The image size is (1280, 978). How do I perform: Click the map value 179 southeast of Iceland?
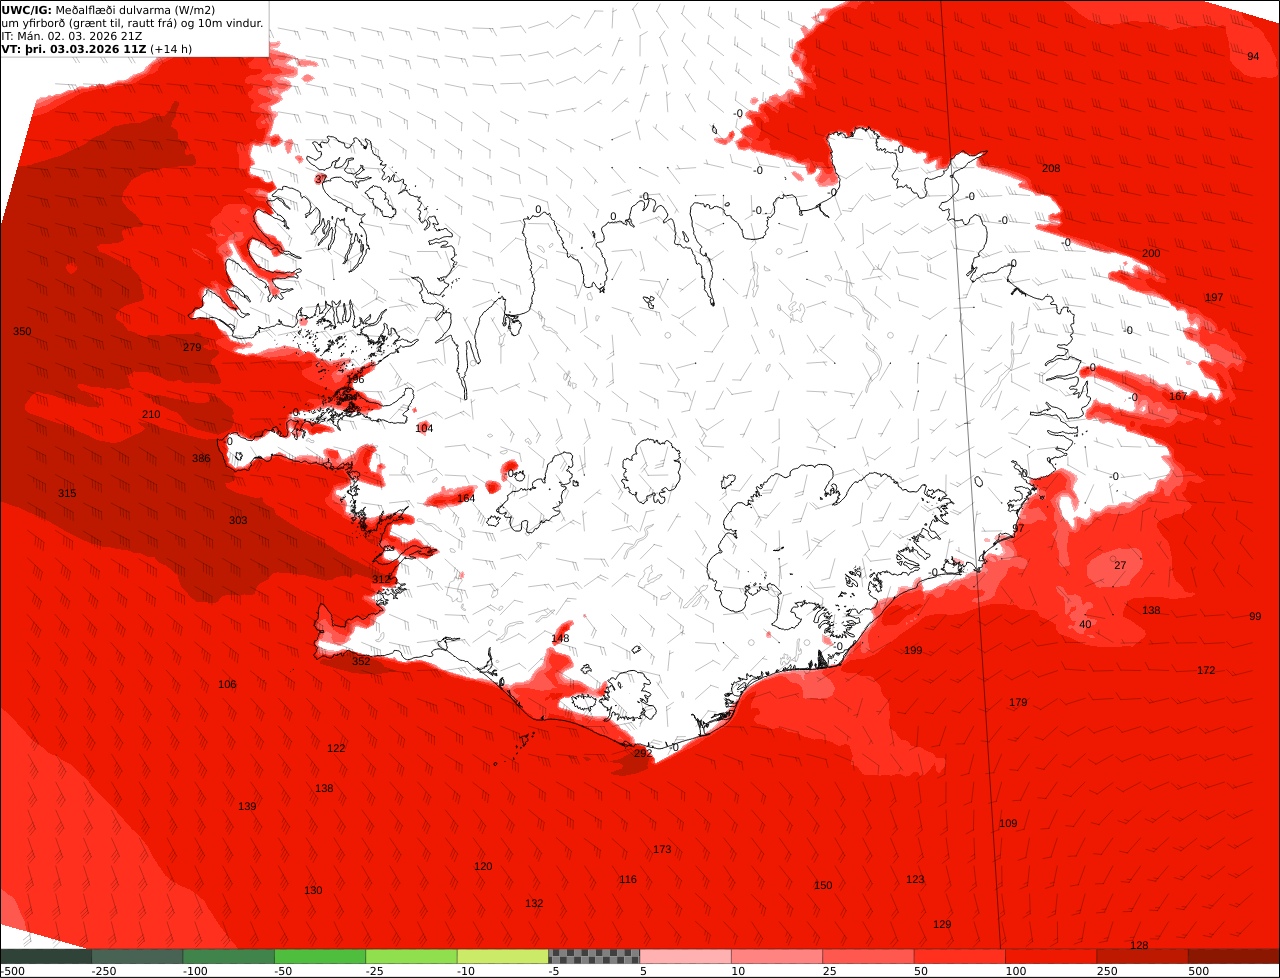coord(1018,702)
